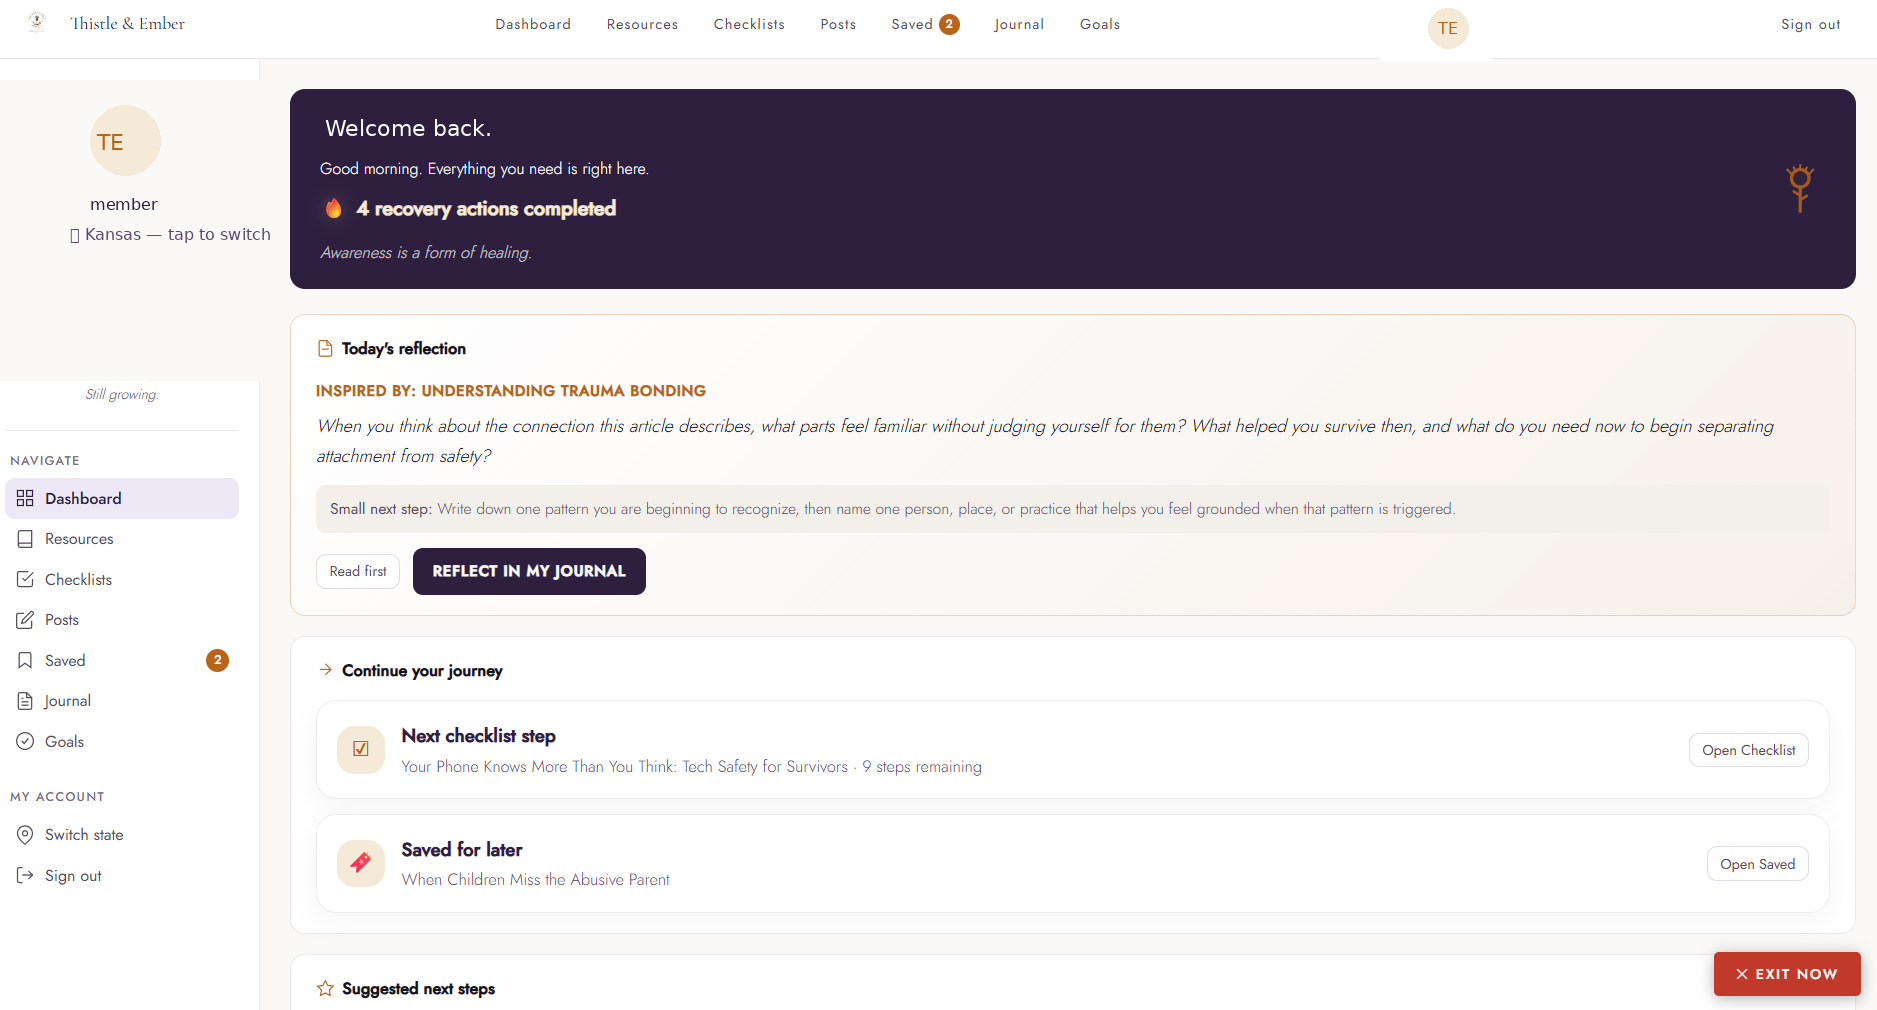Click Sign out in the top right corner
Screen dimensions: 1877x1010
click(x=1810, y=24)
